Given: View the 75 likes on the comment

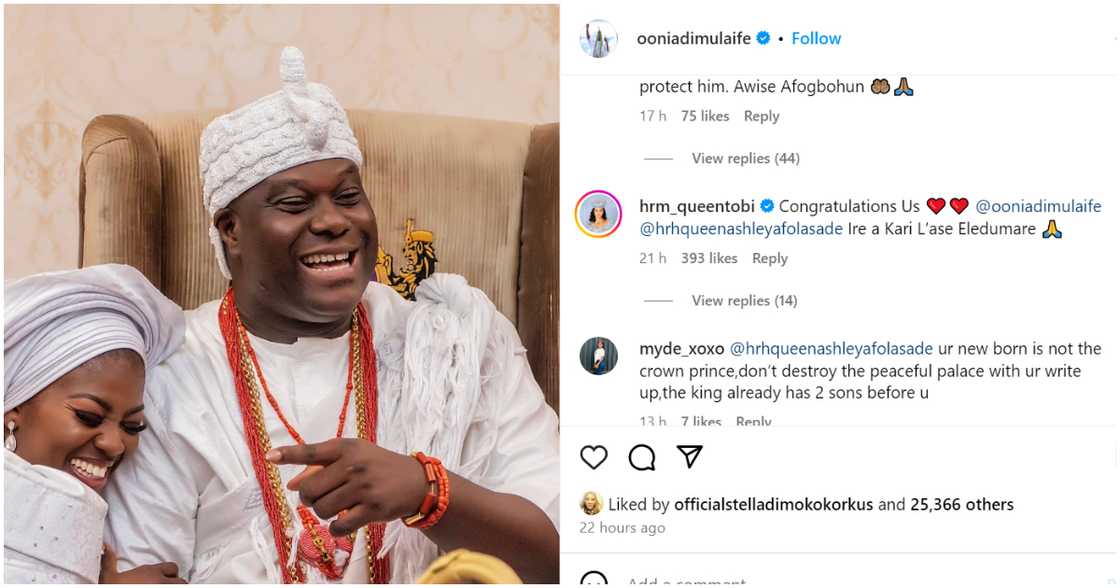Looking at the screenshot, I should [705, 116].
